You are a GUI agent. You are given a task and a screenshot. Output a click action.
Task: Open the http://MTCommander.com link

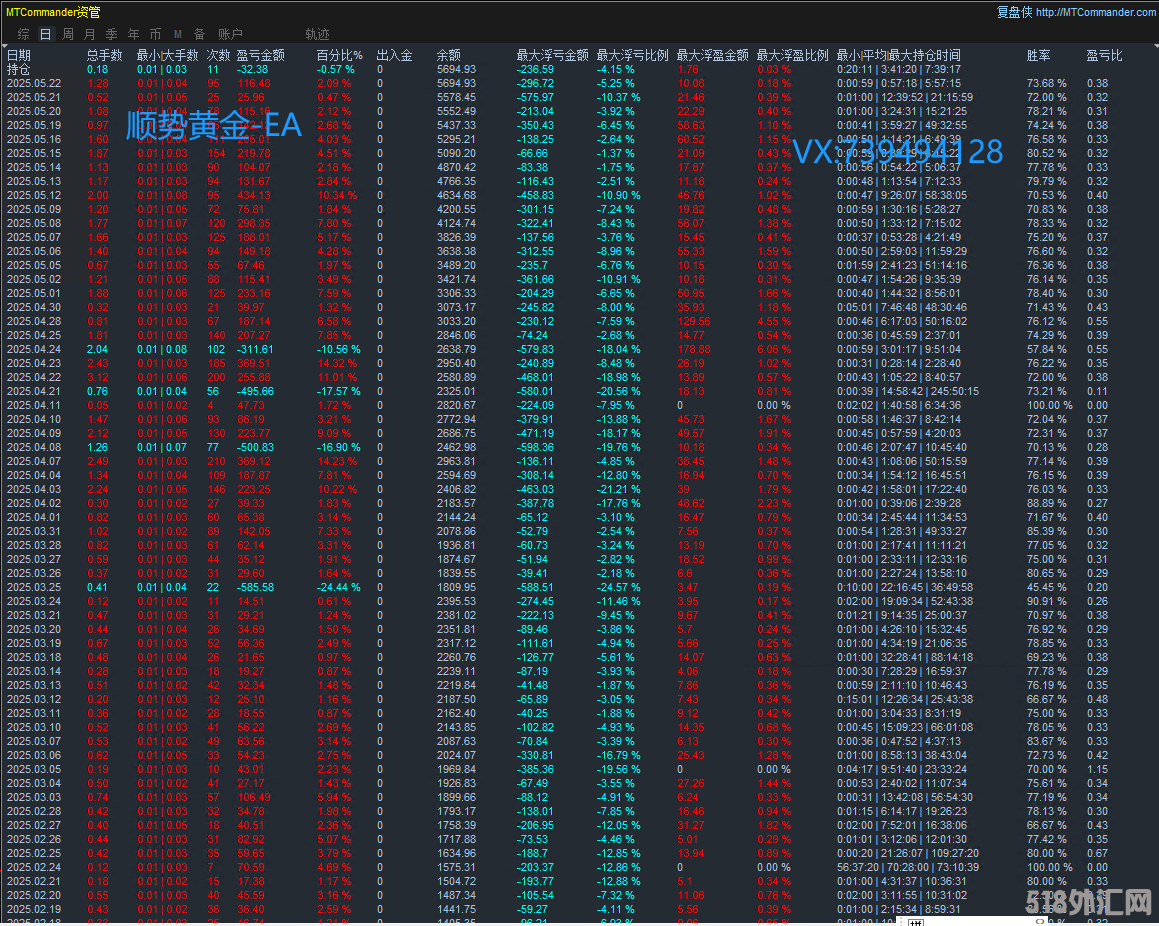[x=1095, y=12]
